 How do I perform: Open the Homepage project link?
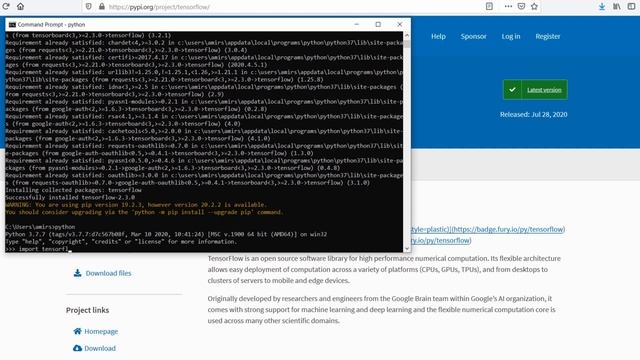(x=101, y=331)
